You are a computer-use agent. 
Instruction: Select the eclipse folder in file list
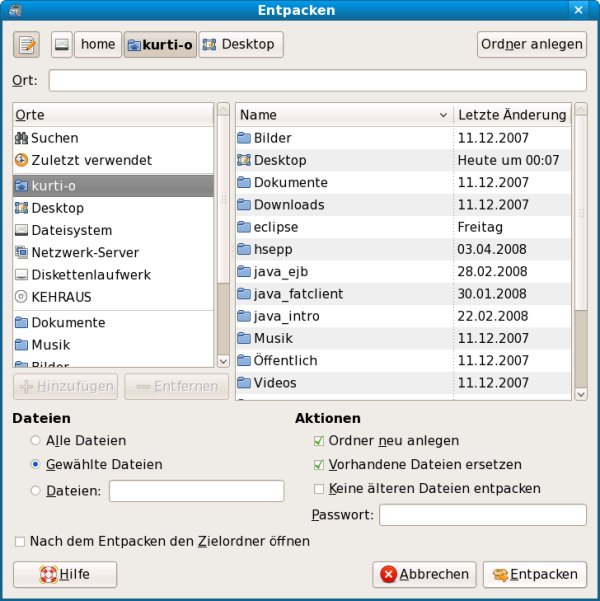click(275, 227)
